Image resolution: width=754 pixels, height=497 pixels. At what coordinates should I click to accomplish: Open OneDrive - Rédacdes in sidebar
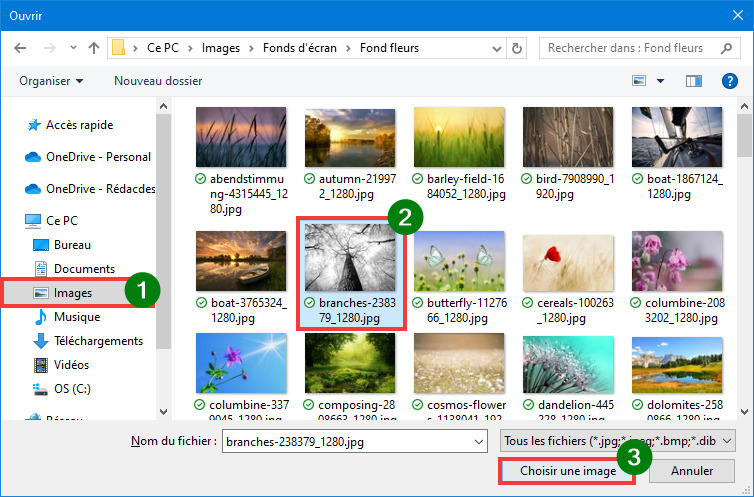pyautogui.click(x=90, y=189)
